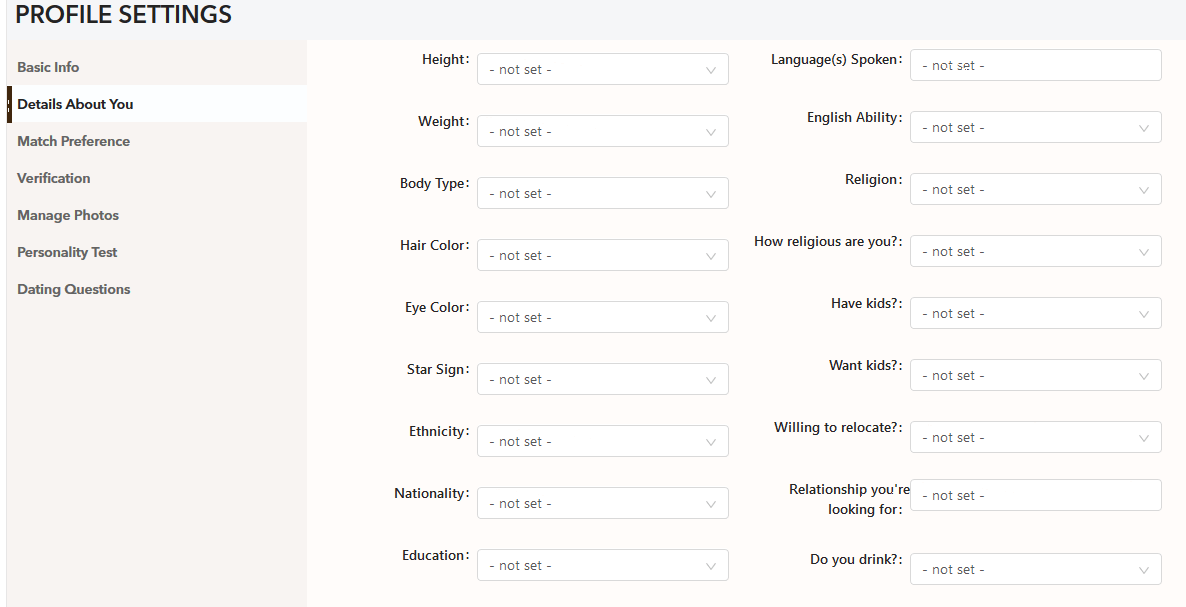Screen dimensions: 1186x607
Task: Open the Star Sign dropdown
Action: [602, 379]
